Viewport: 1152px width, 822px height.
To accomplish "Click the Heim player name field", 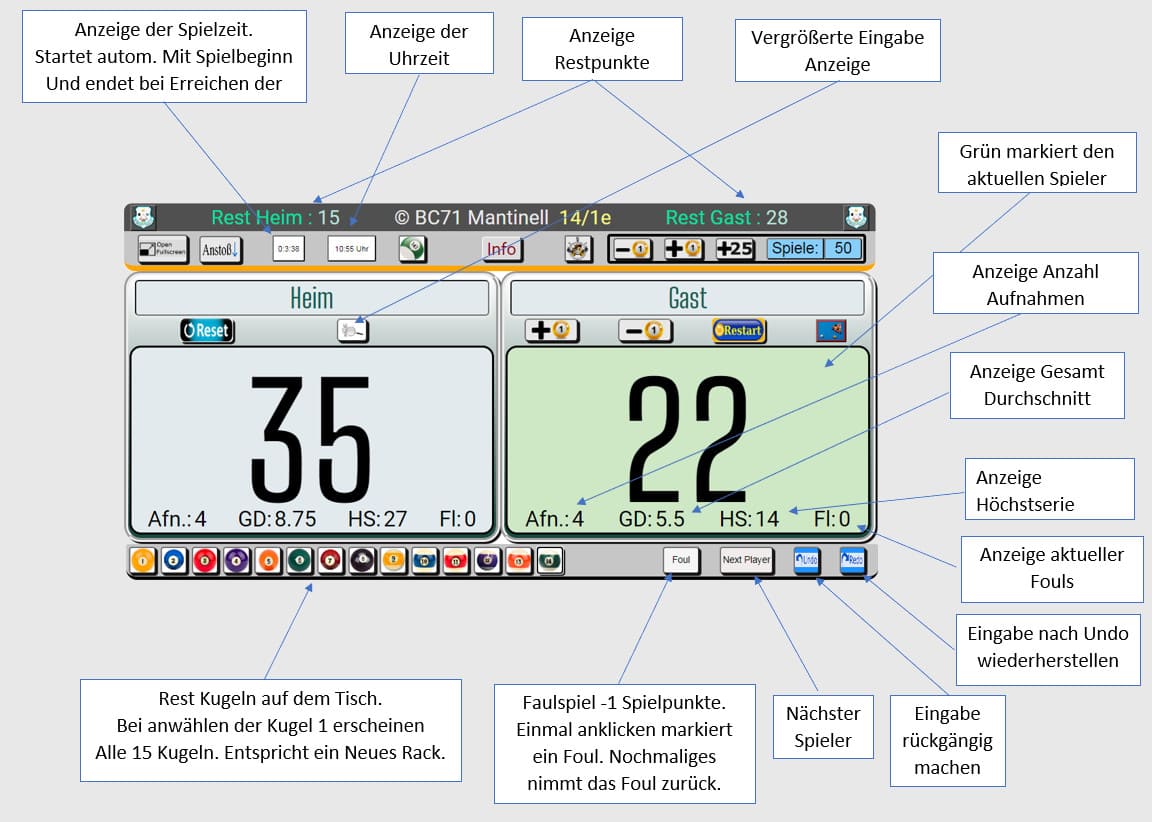I will [x=312, y=298].
